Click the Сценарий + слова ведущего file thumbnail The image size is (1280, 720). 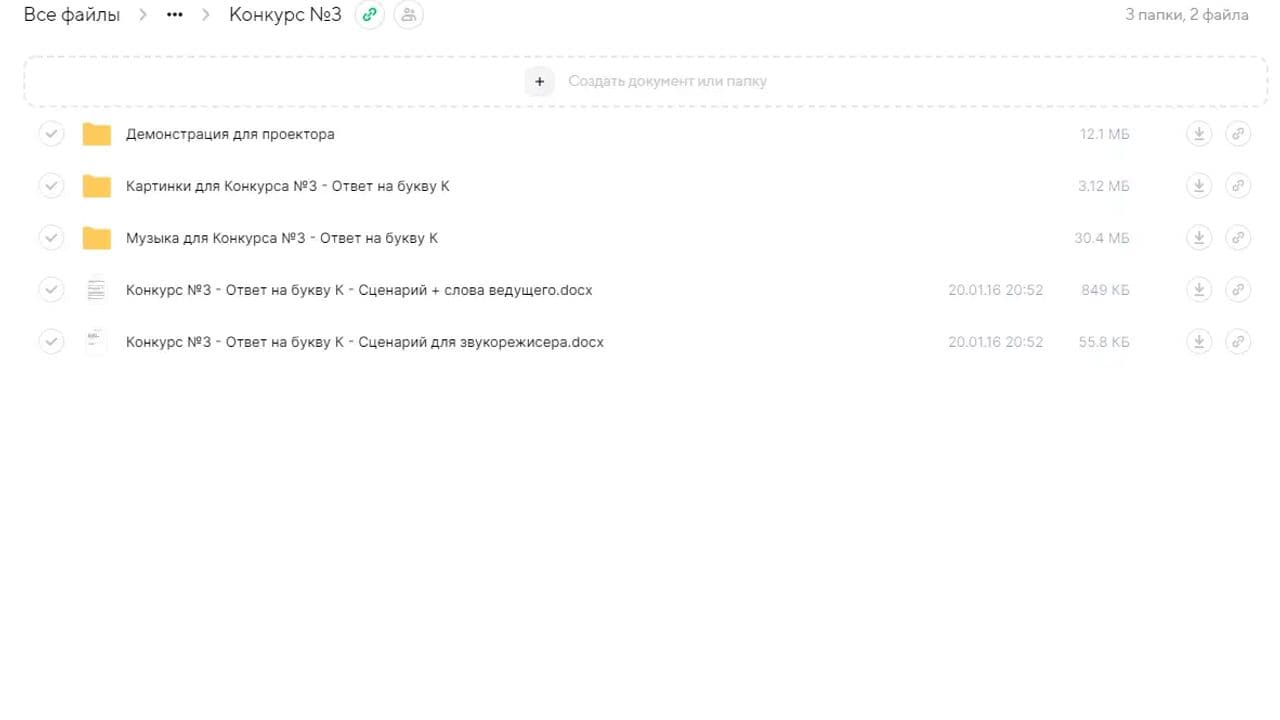click(96, 290)
